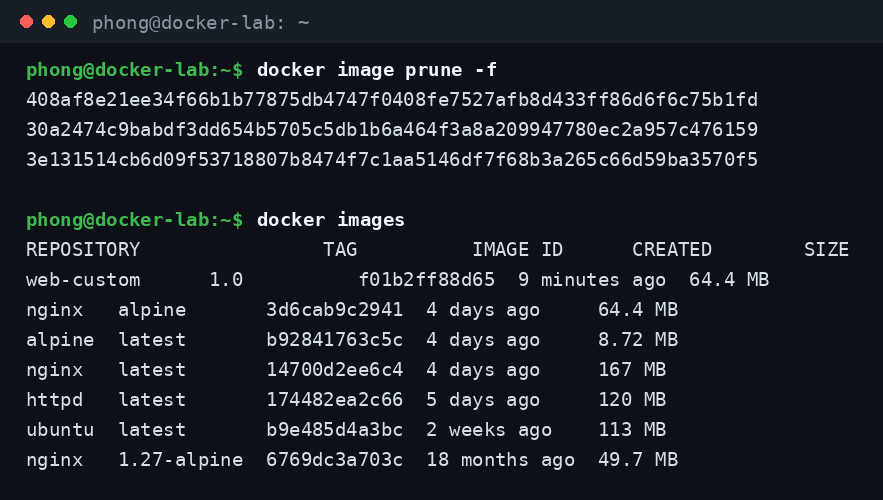Image resolution: width=883 pixels, height=500 pixels.
Task: Click the green maximize window button
Action: click(70, 22)
